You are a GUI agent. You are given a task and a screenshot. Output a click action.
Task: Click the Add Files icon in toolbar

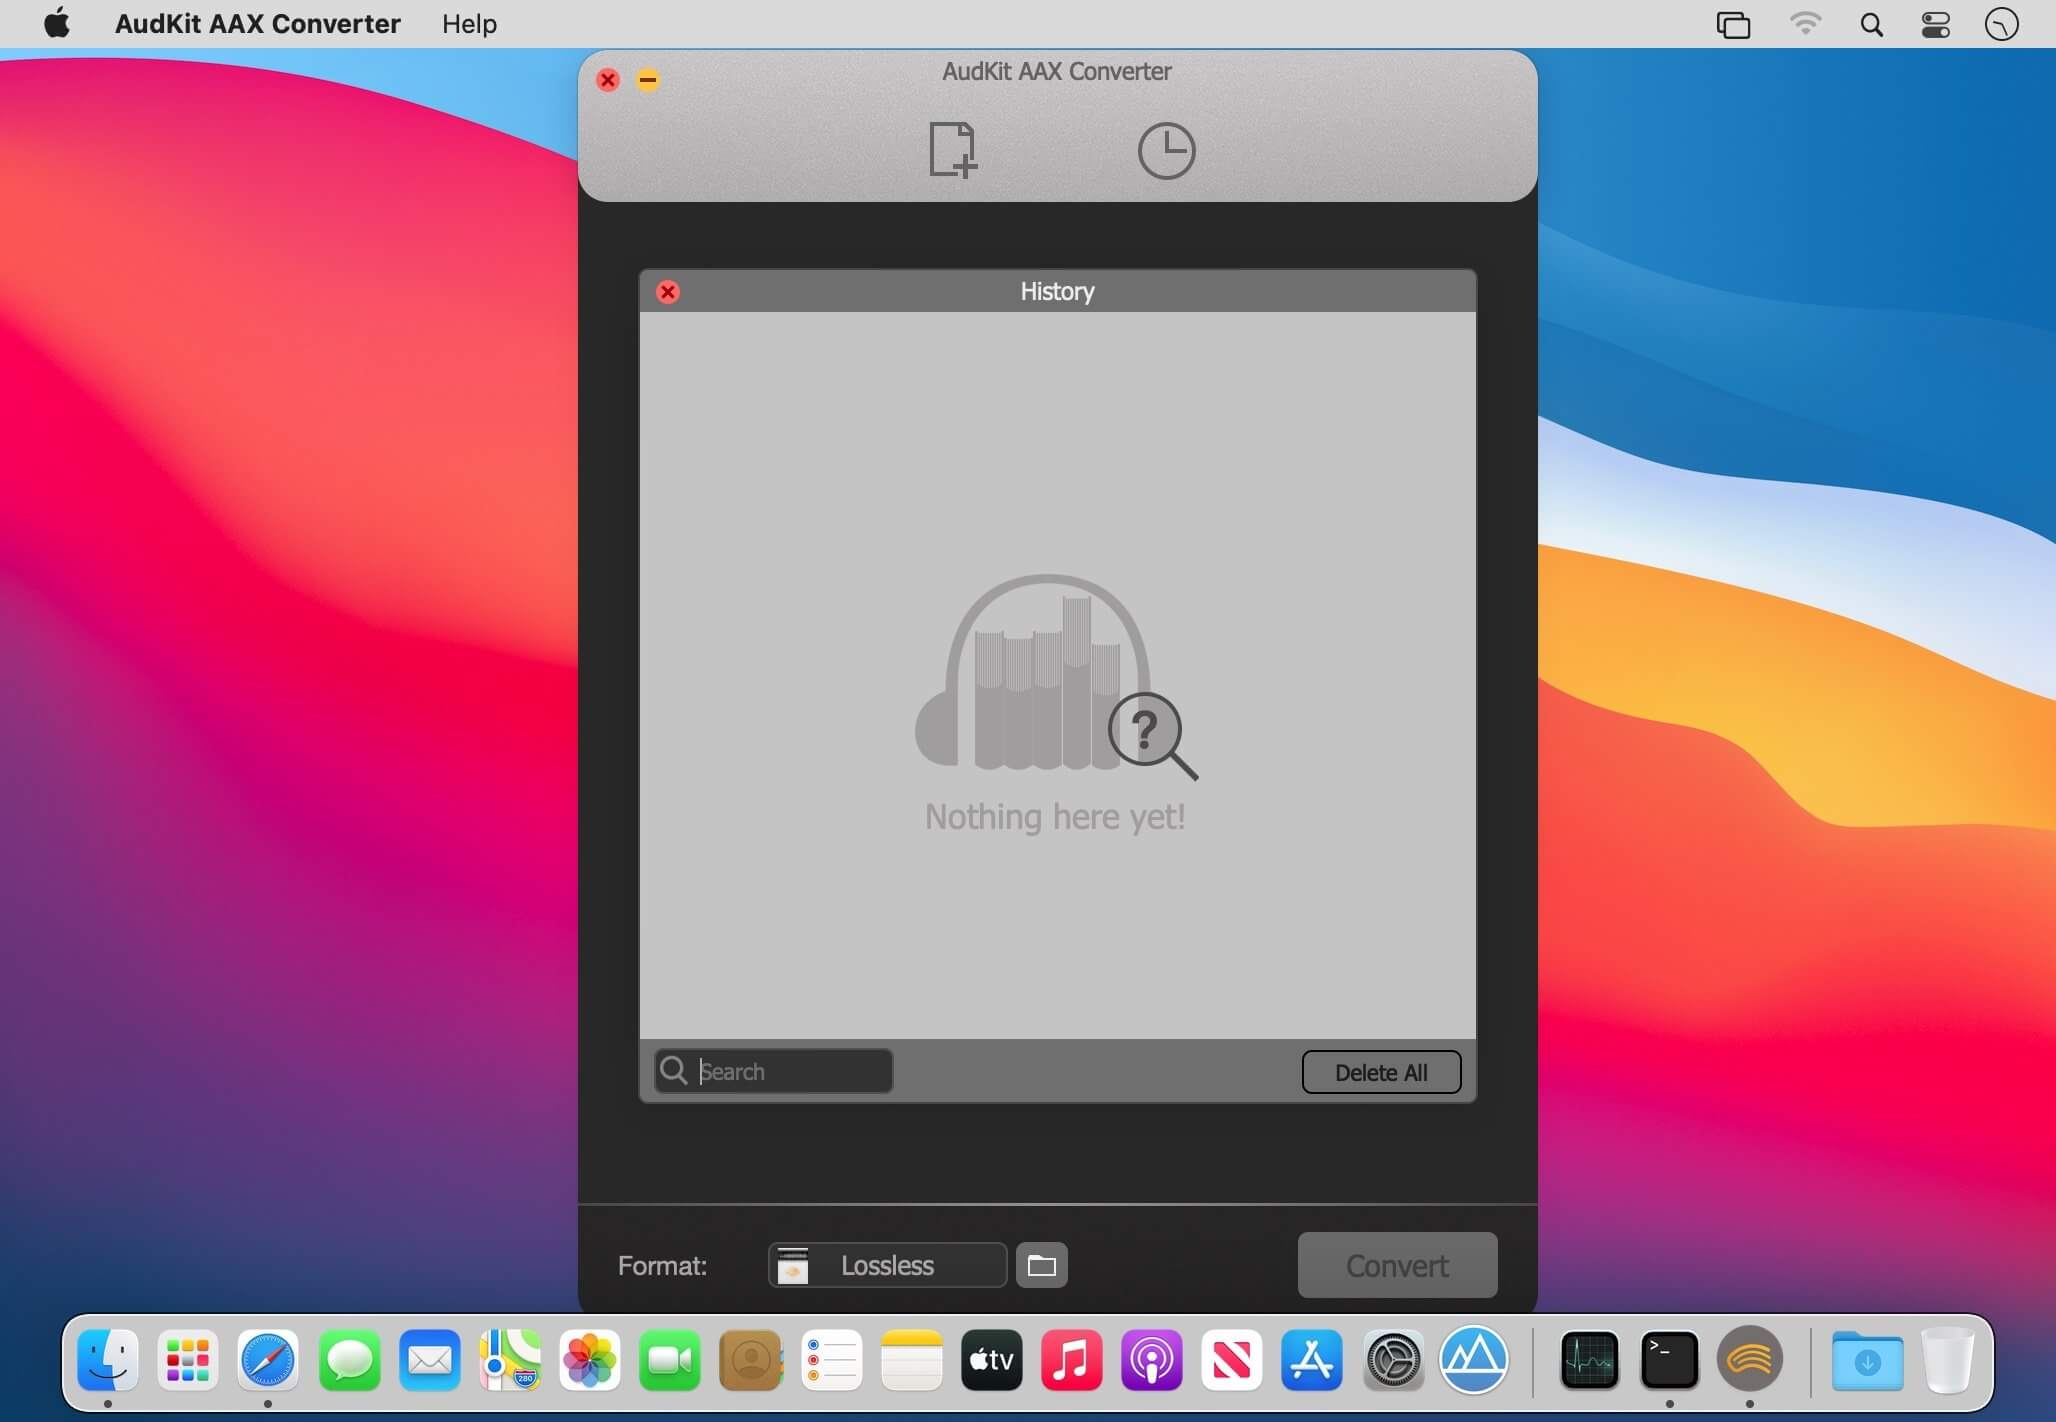[952, 150]
